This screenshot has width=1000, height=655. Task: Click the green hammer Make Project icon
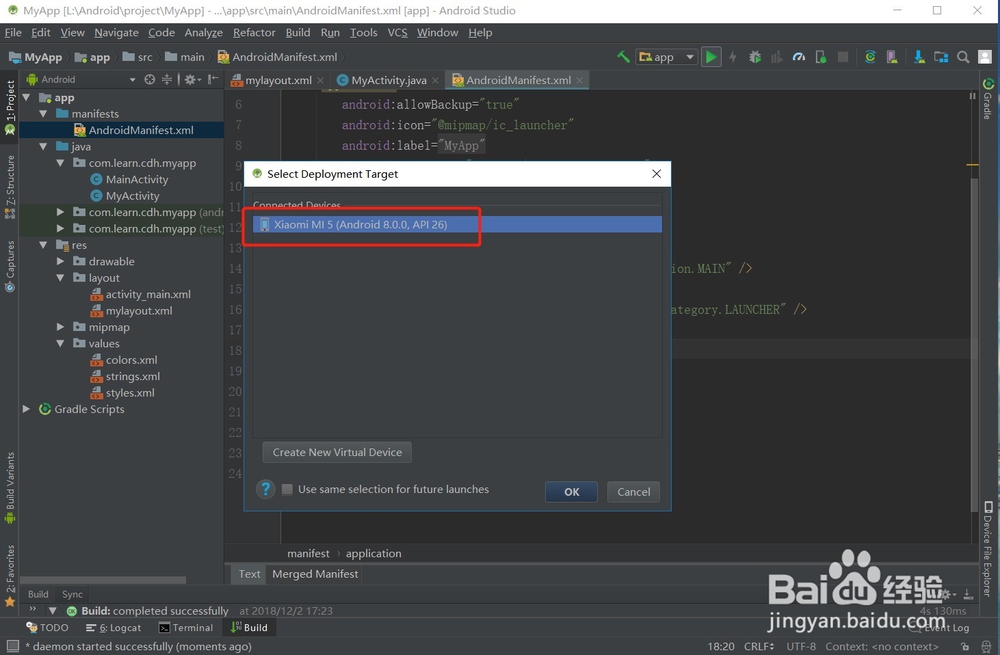click(623, 57)
